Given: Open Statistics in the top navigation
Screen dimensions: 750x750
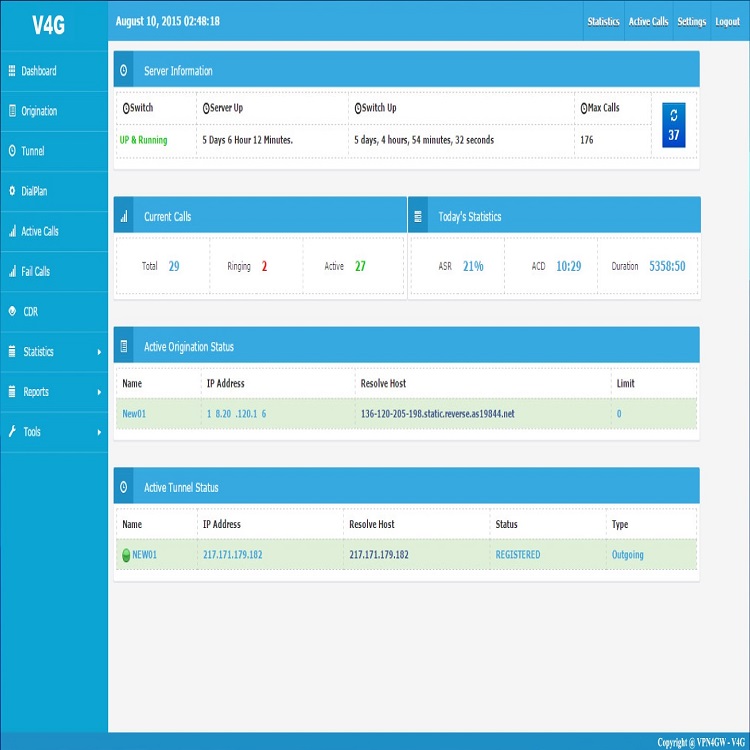Looking at the screenshot, I should click(x=603, y=21).
